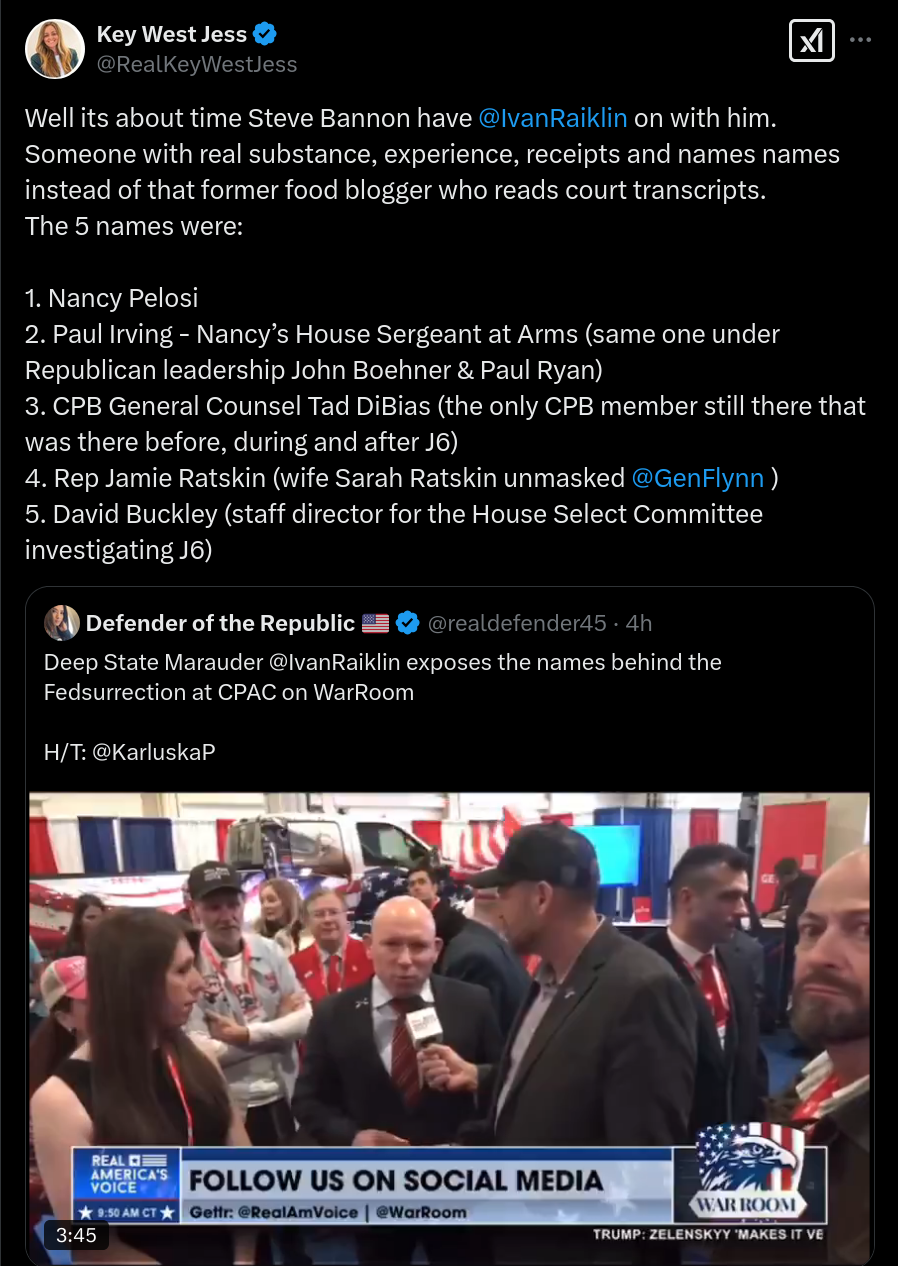Open the Key West Jess display name
The width and height of the screenshot is (898, 1266).
[x=172, y=34]
